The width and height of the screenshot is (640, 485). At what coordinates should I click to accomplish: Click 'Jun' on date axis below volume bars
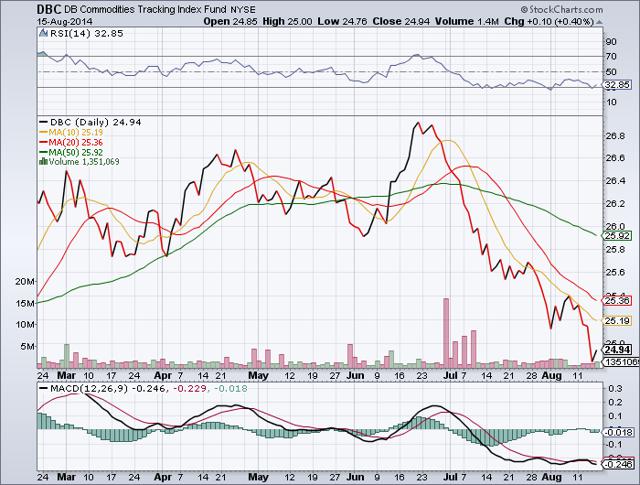click(x=355, y=375)
